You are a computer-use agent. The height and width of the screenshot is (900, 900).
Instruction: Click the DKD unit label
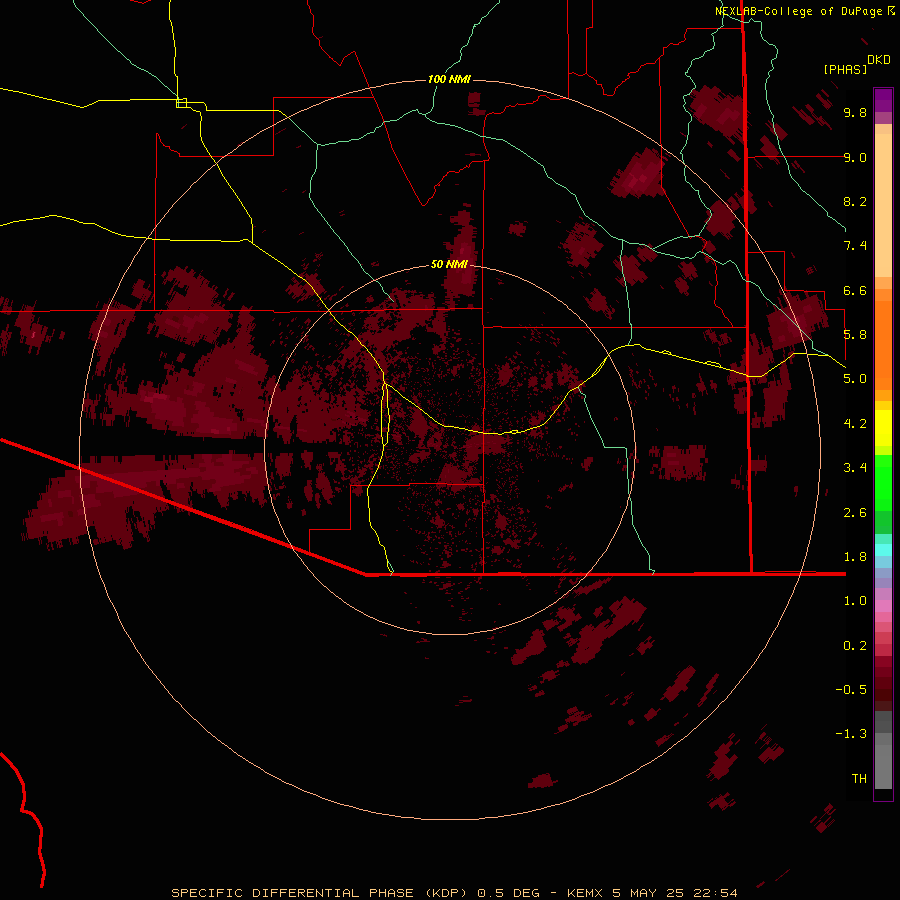879,60
